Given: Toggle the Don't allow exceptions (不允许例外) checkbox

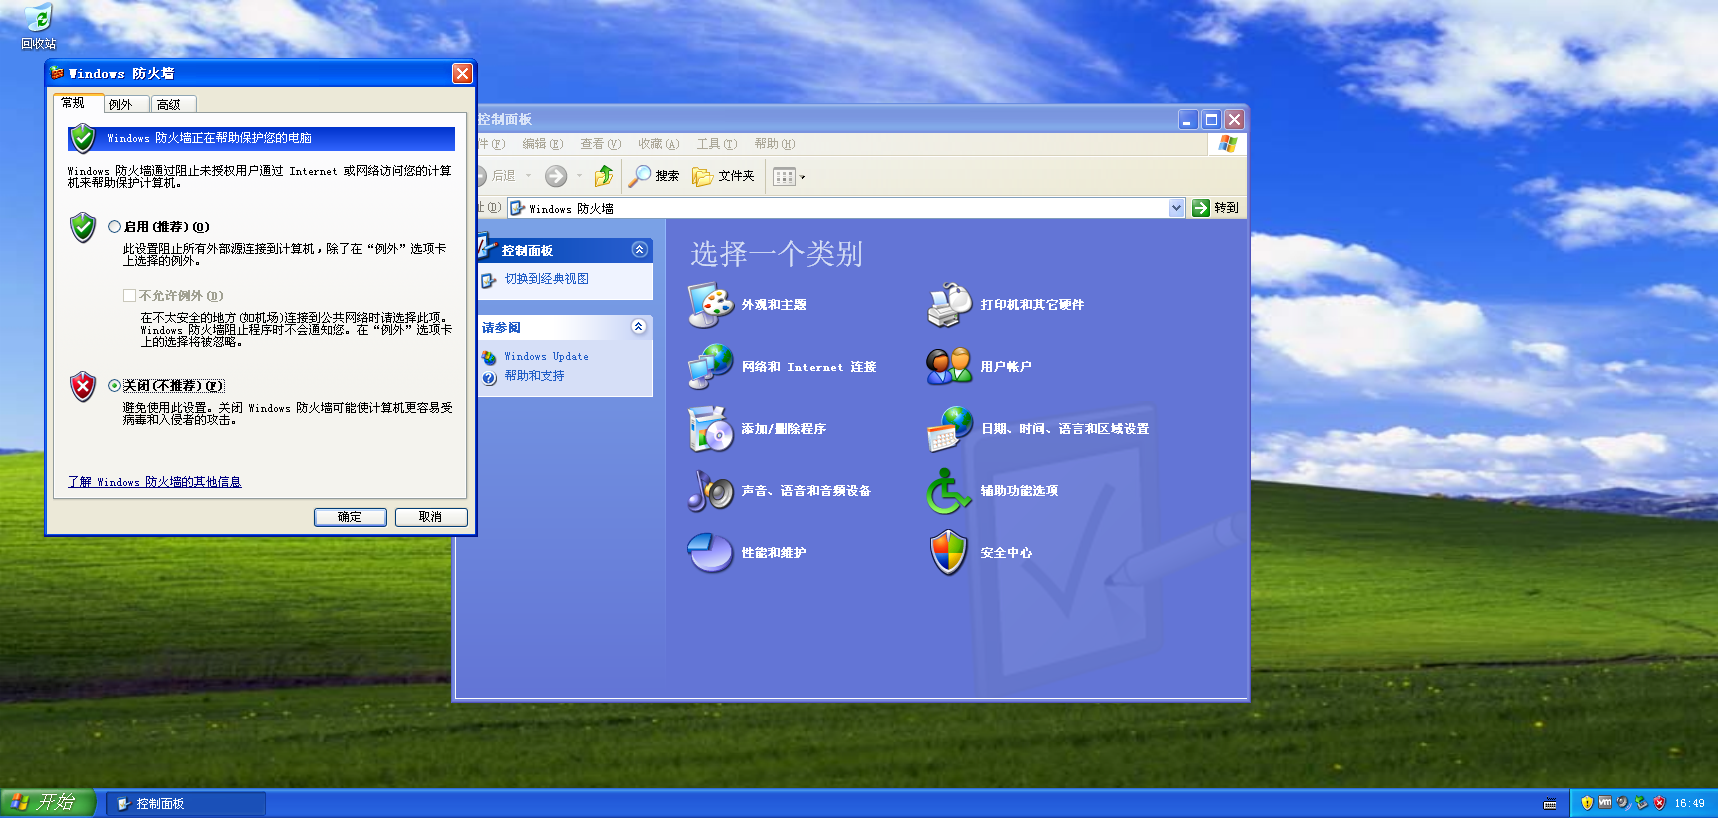Looking at the screenshot, I should point(129,296).
